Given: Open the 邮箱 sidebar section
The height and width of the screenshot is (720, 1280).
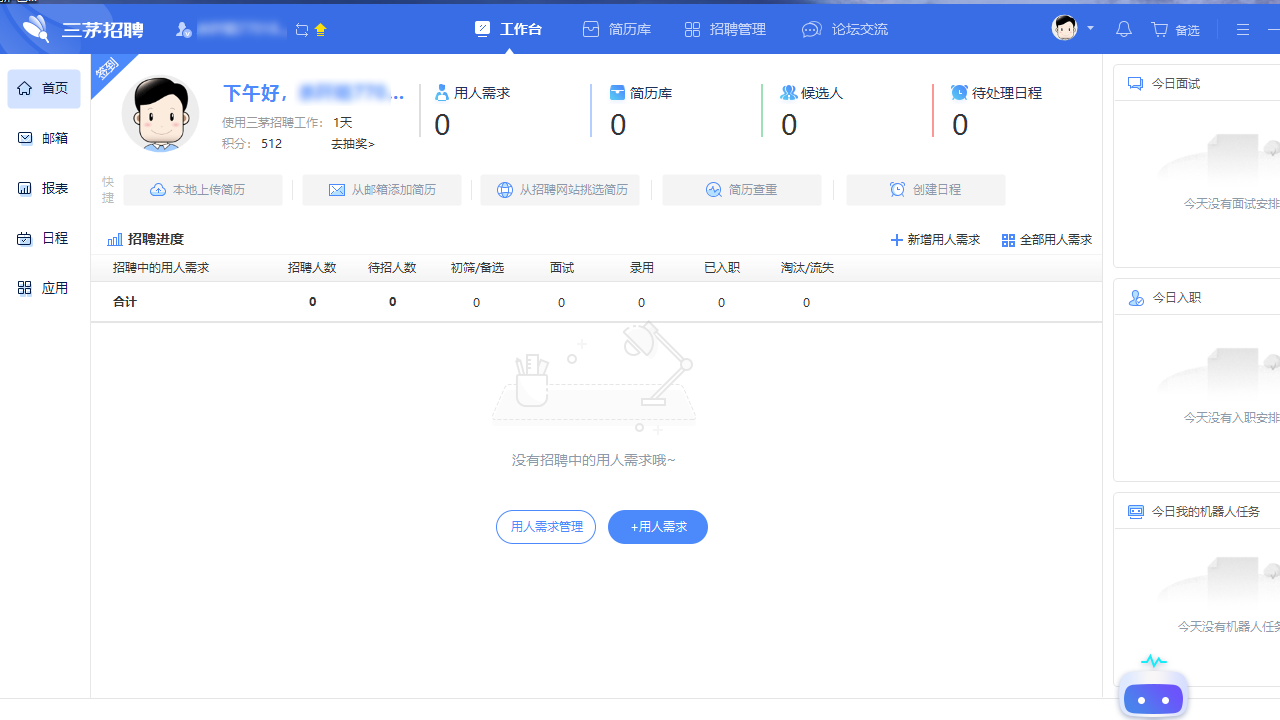Looking at the screenshot, I should point(44,138).
